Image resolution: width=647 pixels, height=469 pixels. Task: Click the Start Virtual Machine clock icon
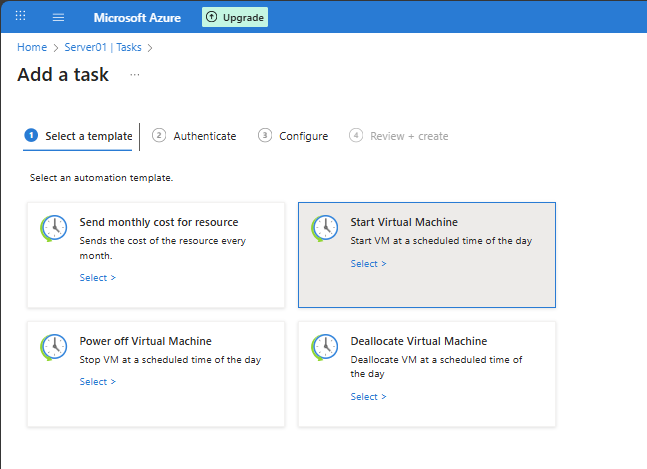click(324, 228)
